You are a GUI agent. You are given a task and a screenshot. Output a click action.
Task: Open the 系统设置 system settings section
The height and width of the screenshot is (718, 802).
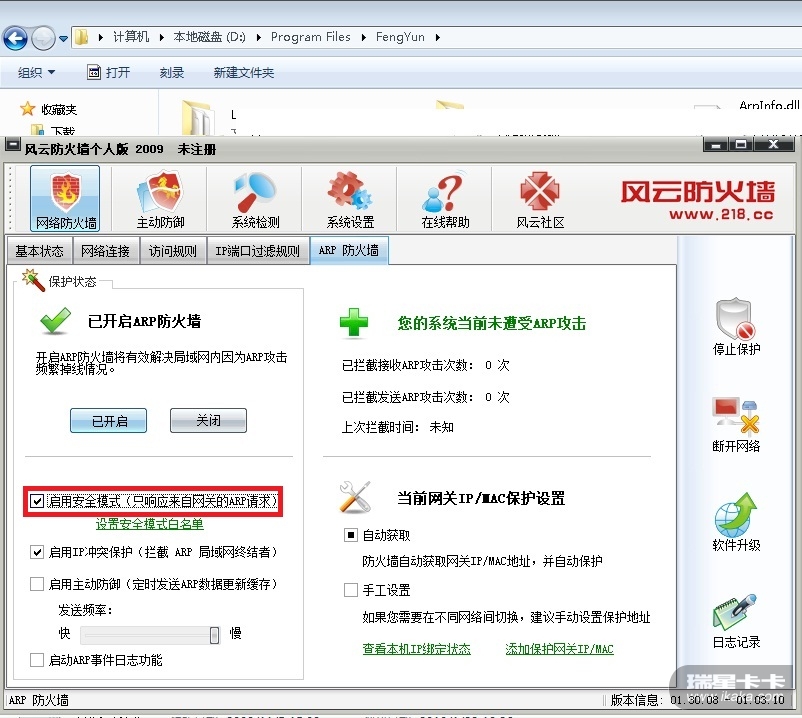(x=350, y=198)
